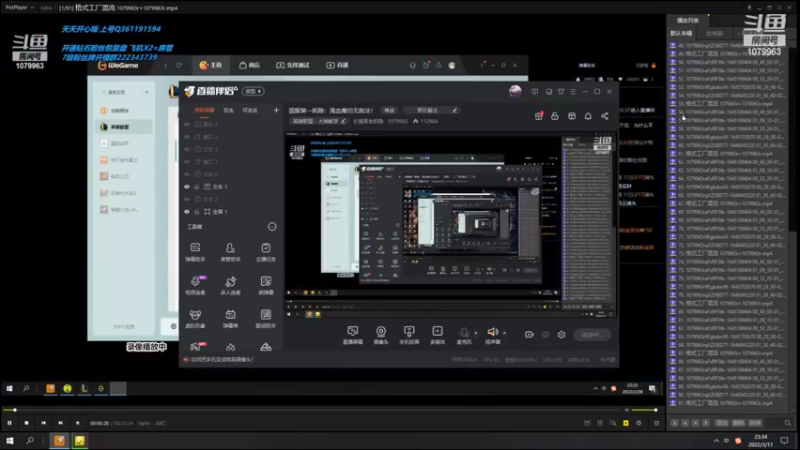Add a new scene with plus button
Image resolution: width=800 pixels, height=450 pixels.
276,110
